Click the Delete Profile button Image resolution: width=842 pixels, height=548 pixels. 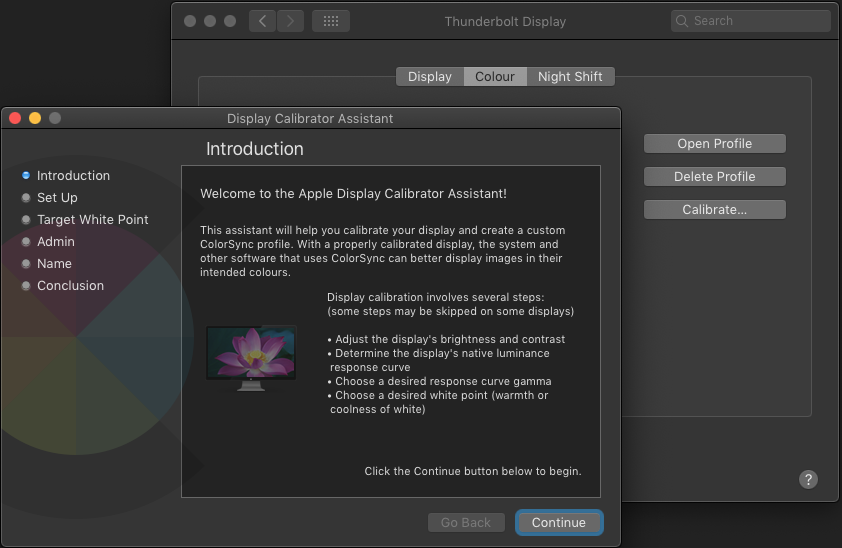715,177
